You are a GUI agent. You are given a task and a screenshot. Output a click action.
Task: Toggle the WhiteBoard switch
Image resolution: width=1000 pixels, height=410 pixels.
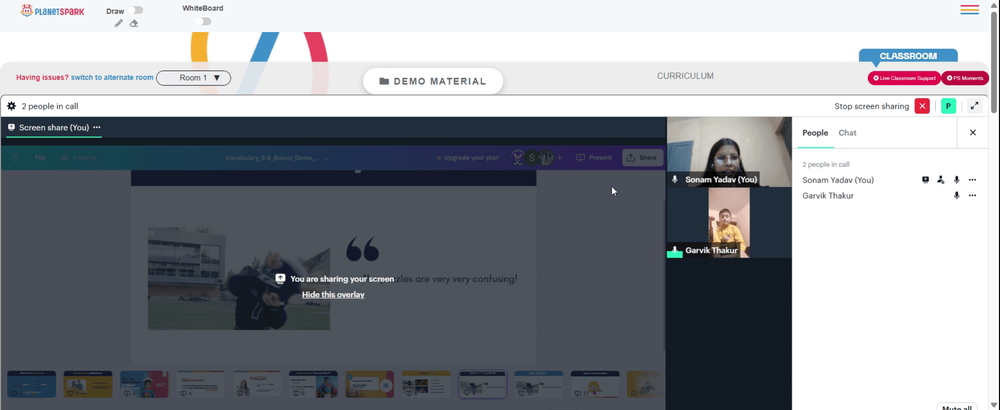[x=203, y=21]
